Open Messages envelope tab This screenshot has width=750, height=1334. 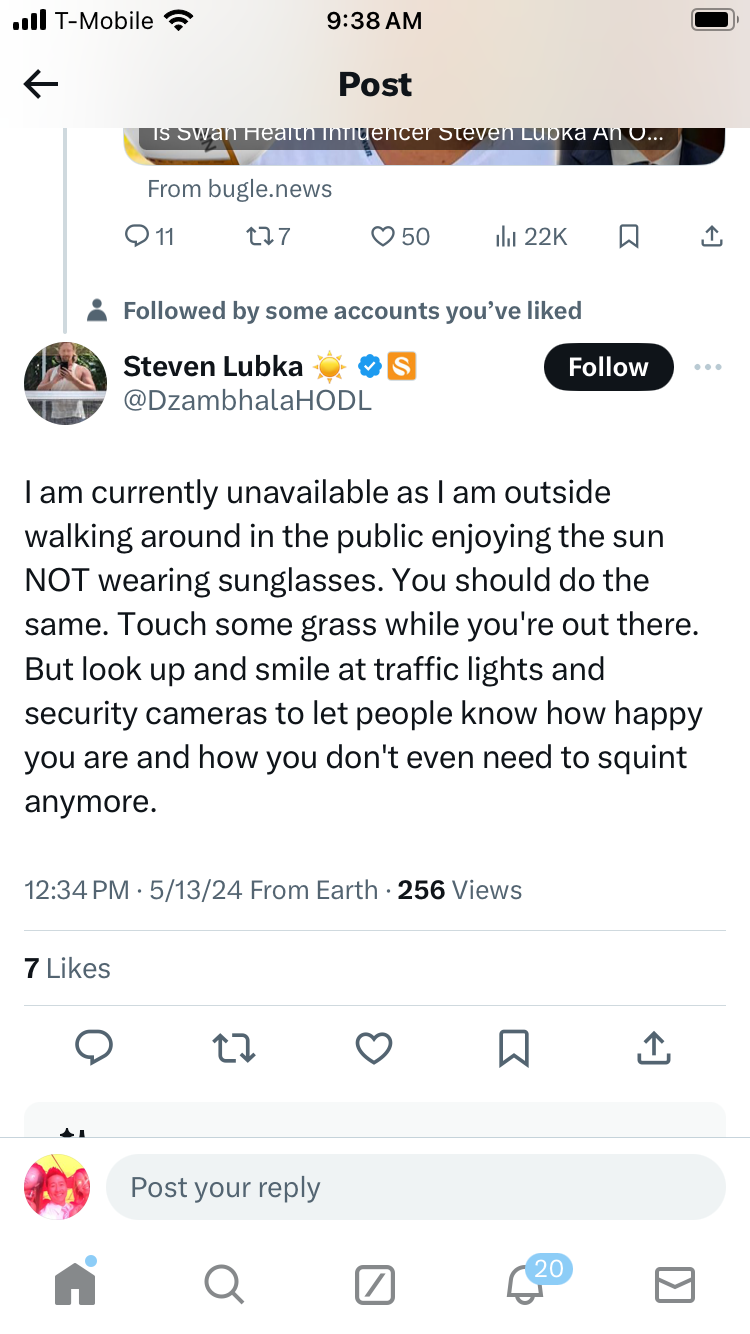click(x=674, y=1283)
